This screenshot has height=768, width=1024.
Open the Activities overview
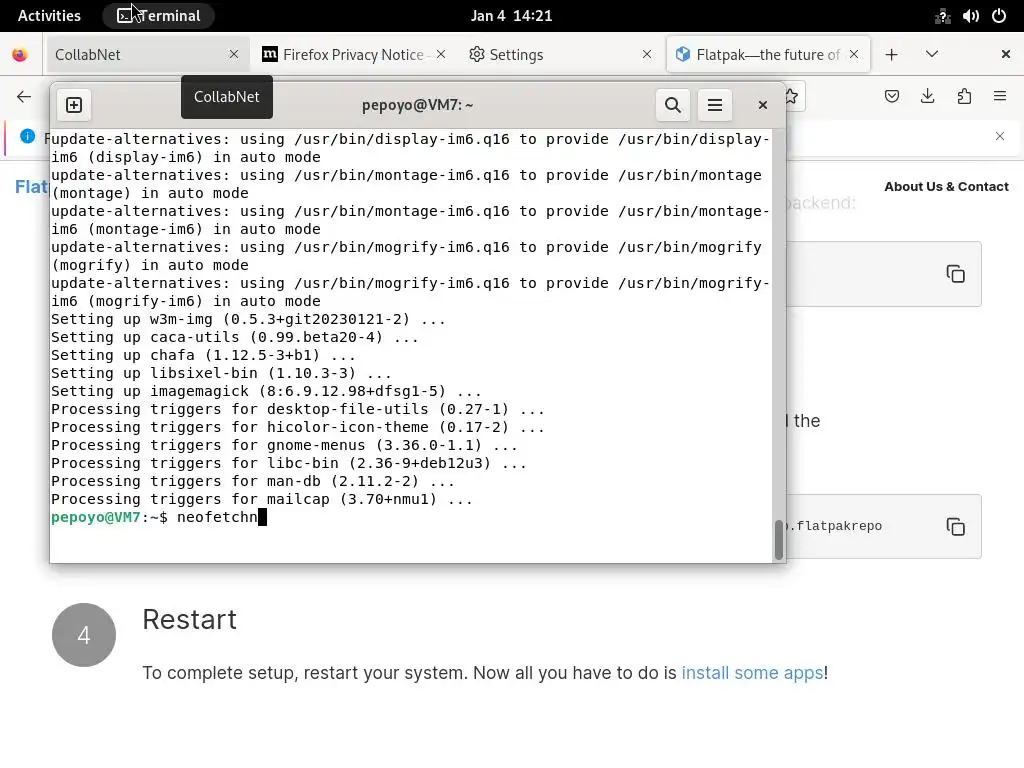coord(49,16)
